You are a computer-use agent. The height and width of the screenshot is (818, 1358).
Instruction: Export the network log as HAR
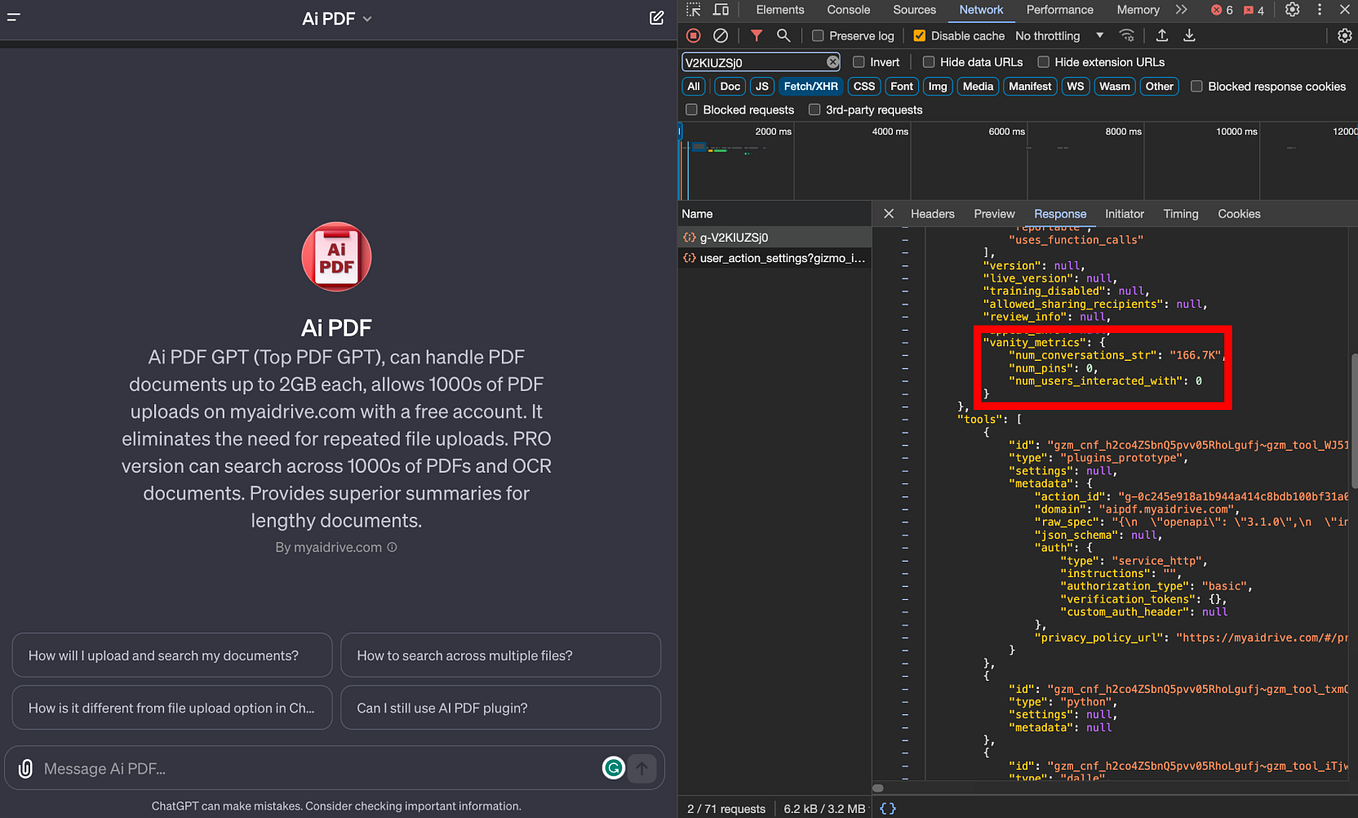[1189, 35]
